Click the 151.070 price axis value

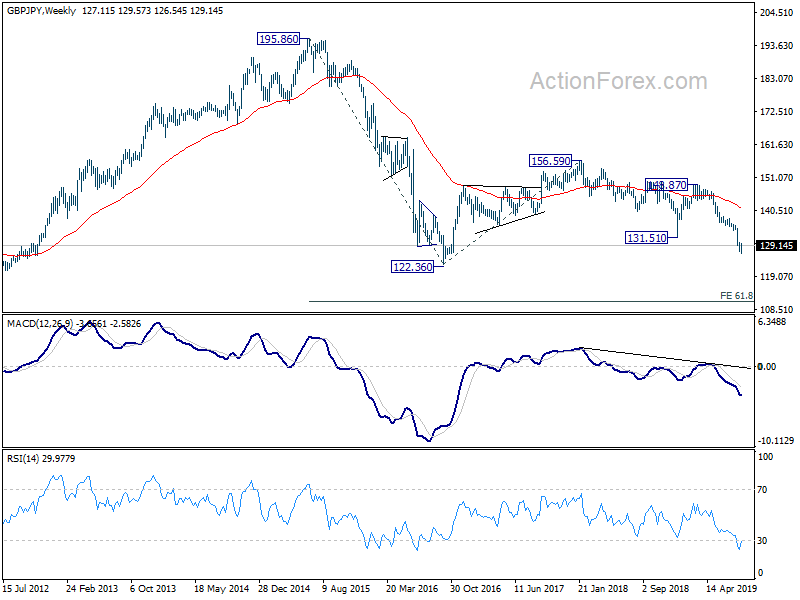click(x=776, y=177)
